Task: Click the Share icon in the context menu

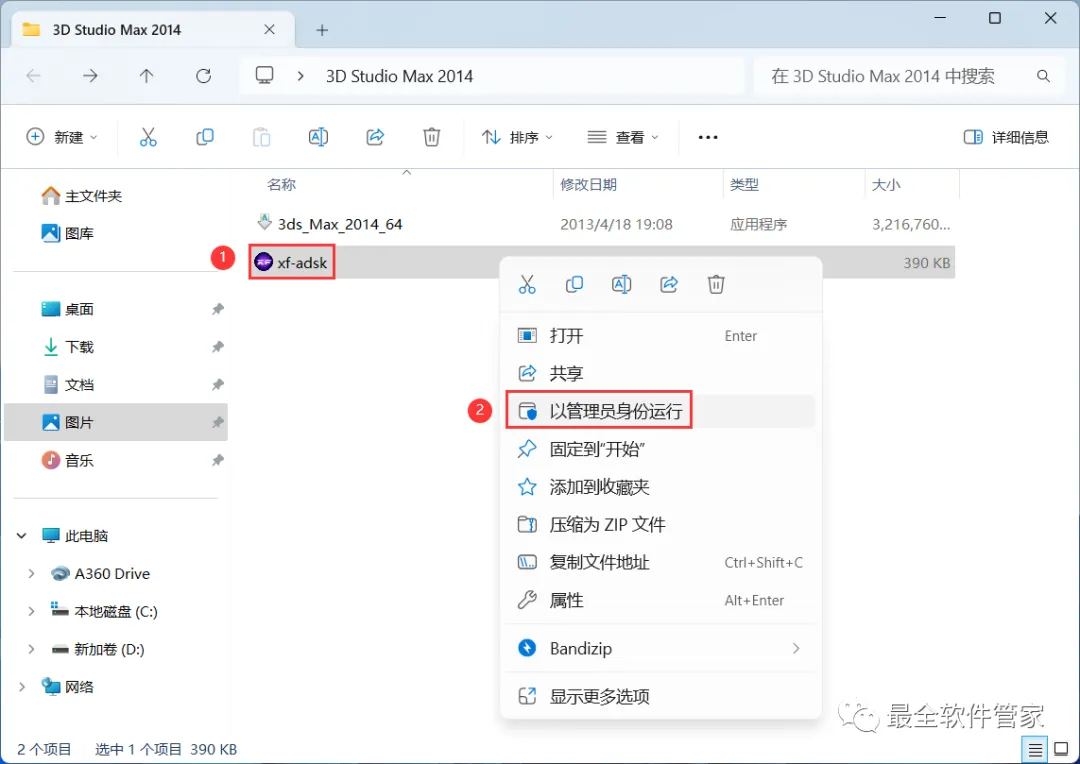Action: tap(669, 284)
